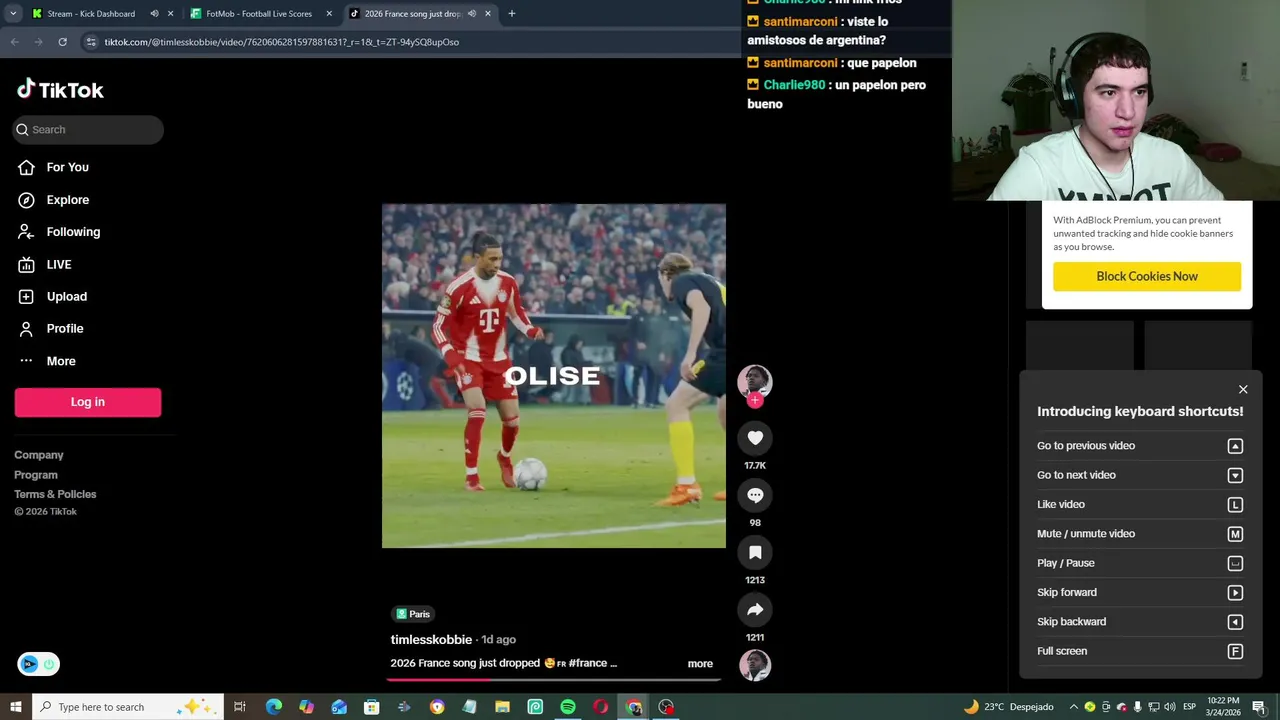Open the More menu in sidebar

pos(60,361)
